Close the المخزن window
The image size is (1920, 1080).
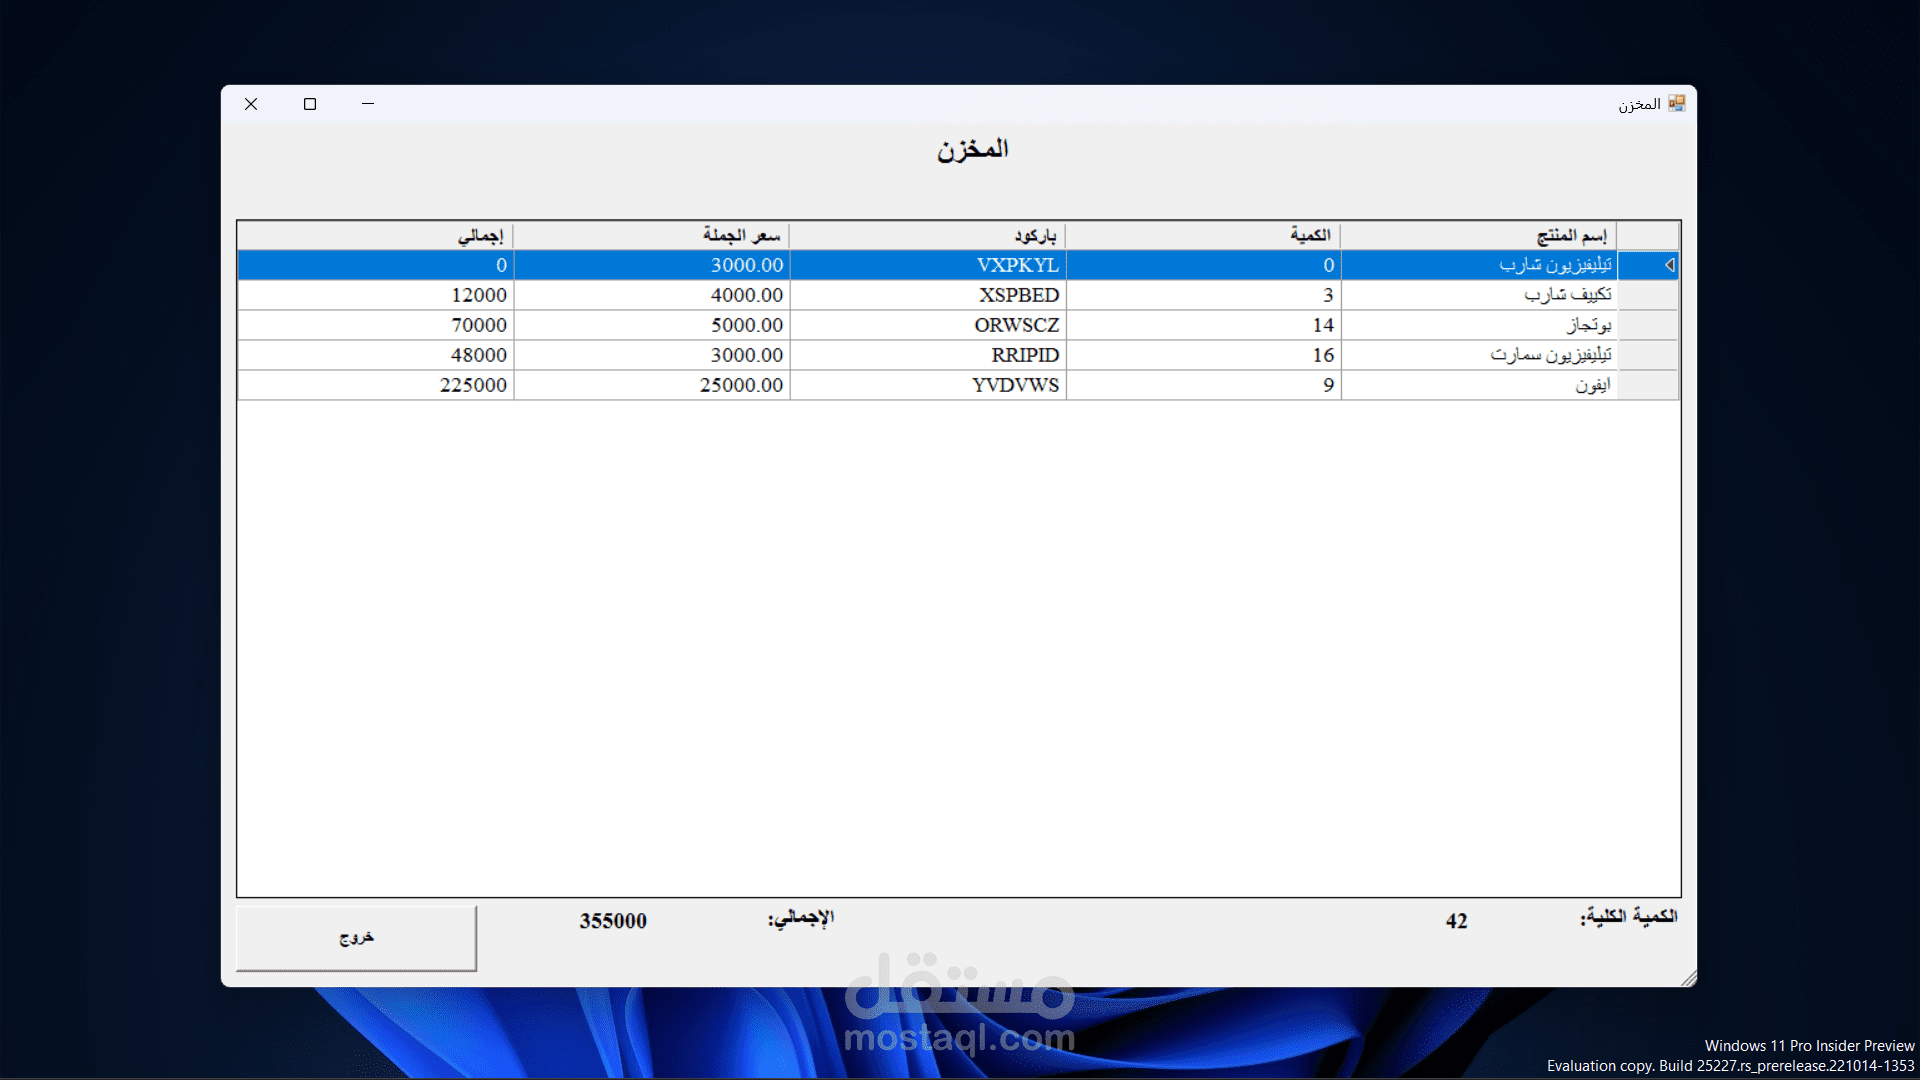click(x=251, y=104)
